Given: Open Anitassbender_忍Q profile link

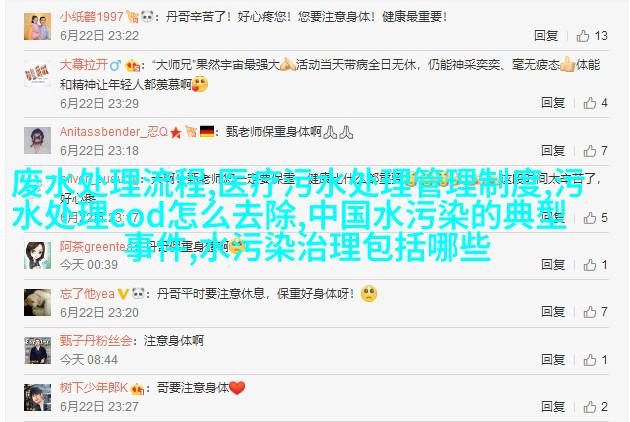Looking at the screenshot, I should click(114, 132).
